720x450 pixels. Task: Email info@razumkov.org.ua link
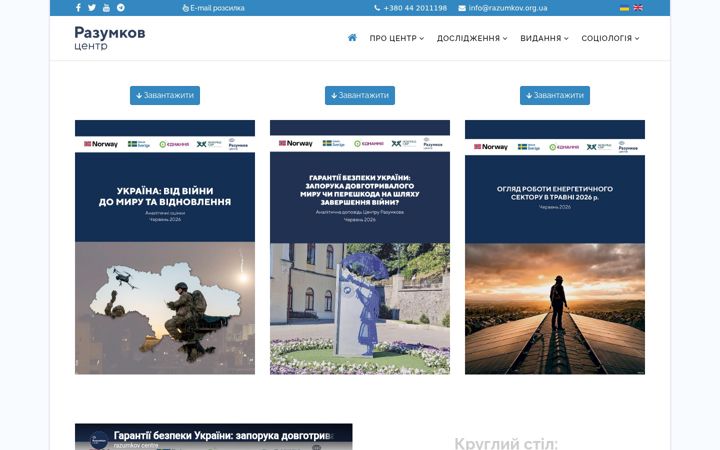point(503,8)
